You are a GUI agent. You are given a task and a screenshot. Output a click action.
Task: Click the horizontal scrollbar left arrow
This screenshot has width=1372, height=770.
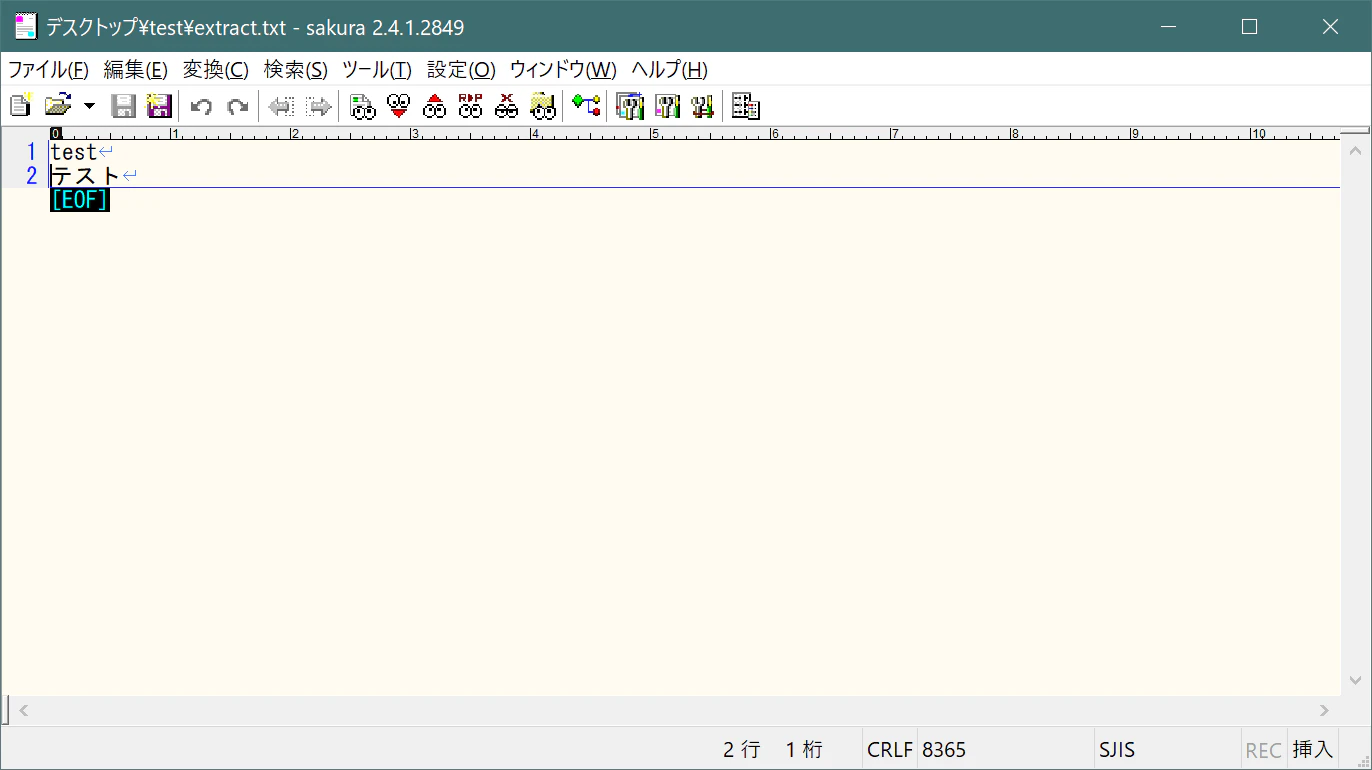[24, 711]
